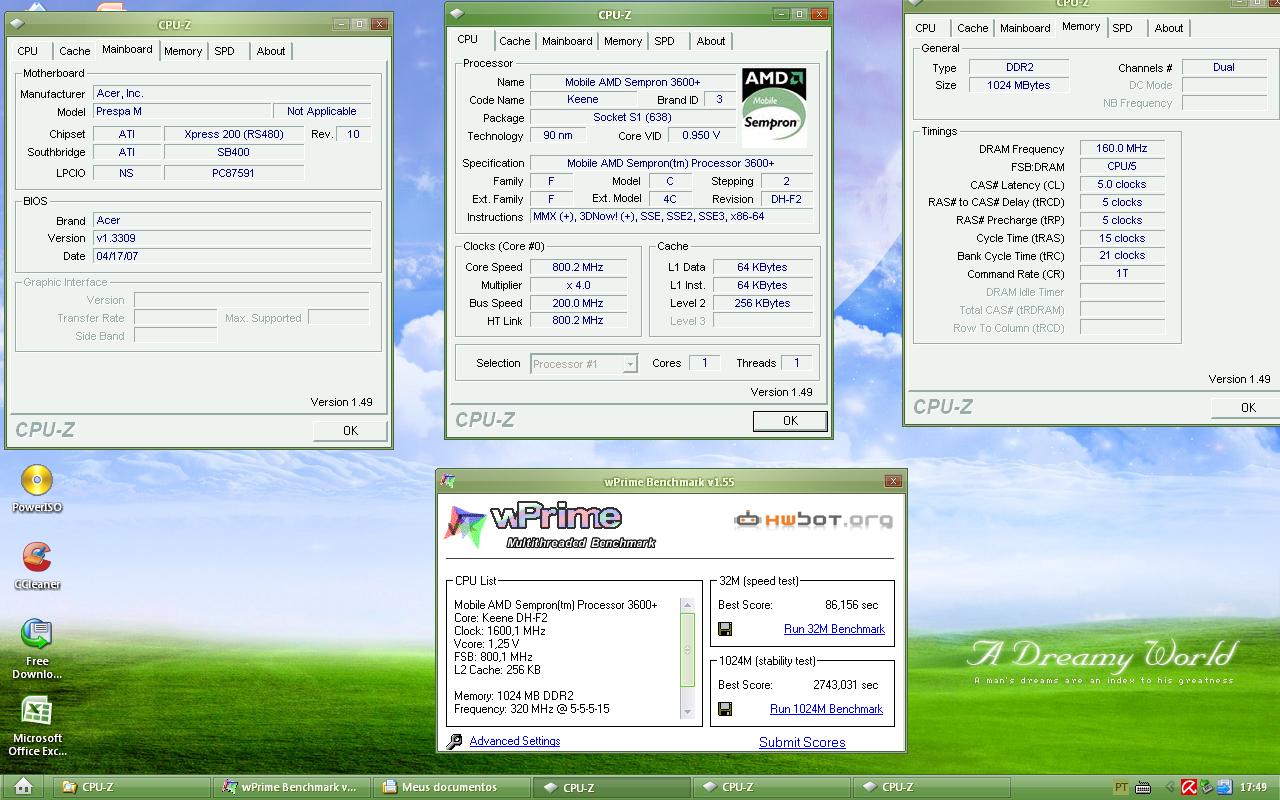The height and width of the screenshot is (800, 1280).
Task: Open Cache tab in middle CPU-Z window
Action: (515, 41)
